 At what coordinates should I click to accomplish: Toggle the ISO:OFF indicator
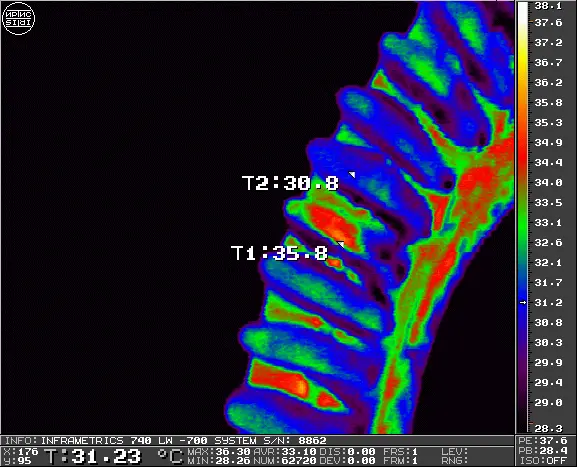[x=544, y=460]
